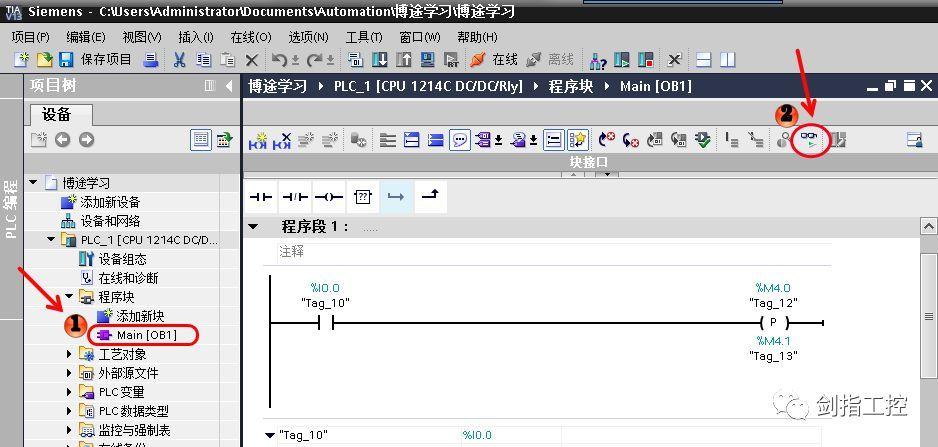Start simulation using the monitor icon

[x=428, y=59]
